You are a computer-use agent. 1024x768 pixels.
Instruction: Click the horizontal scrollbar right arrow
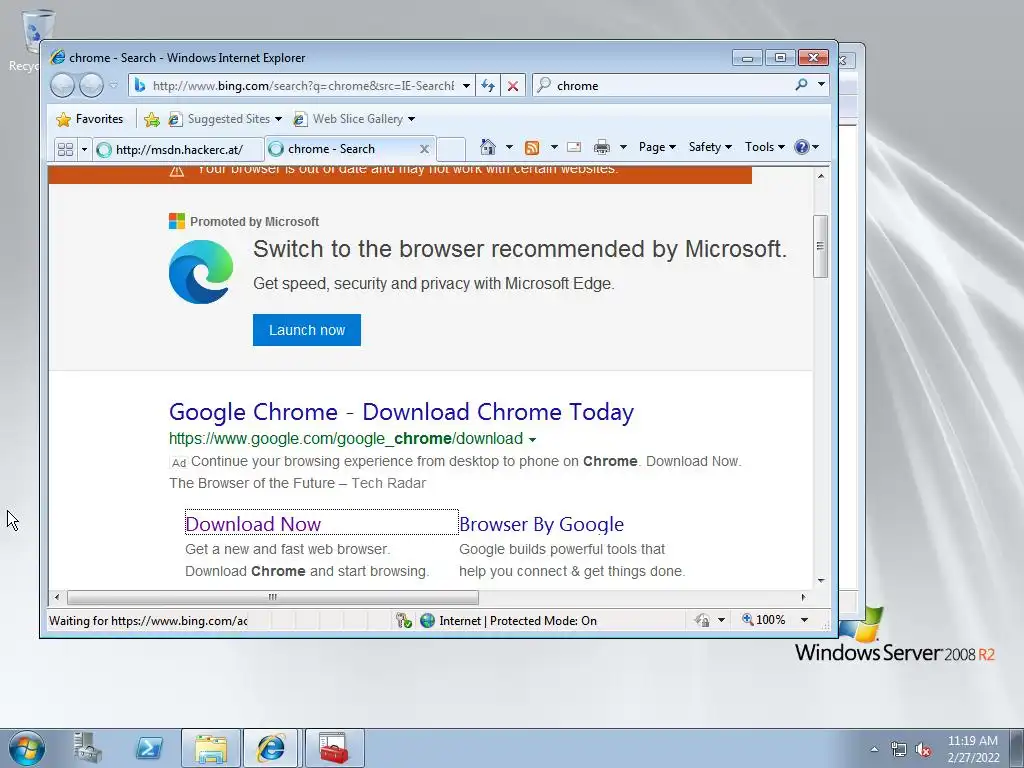tap(803, 597)
